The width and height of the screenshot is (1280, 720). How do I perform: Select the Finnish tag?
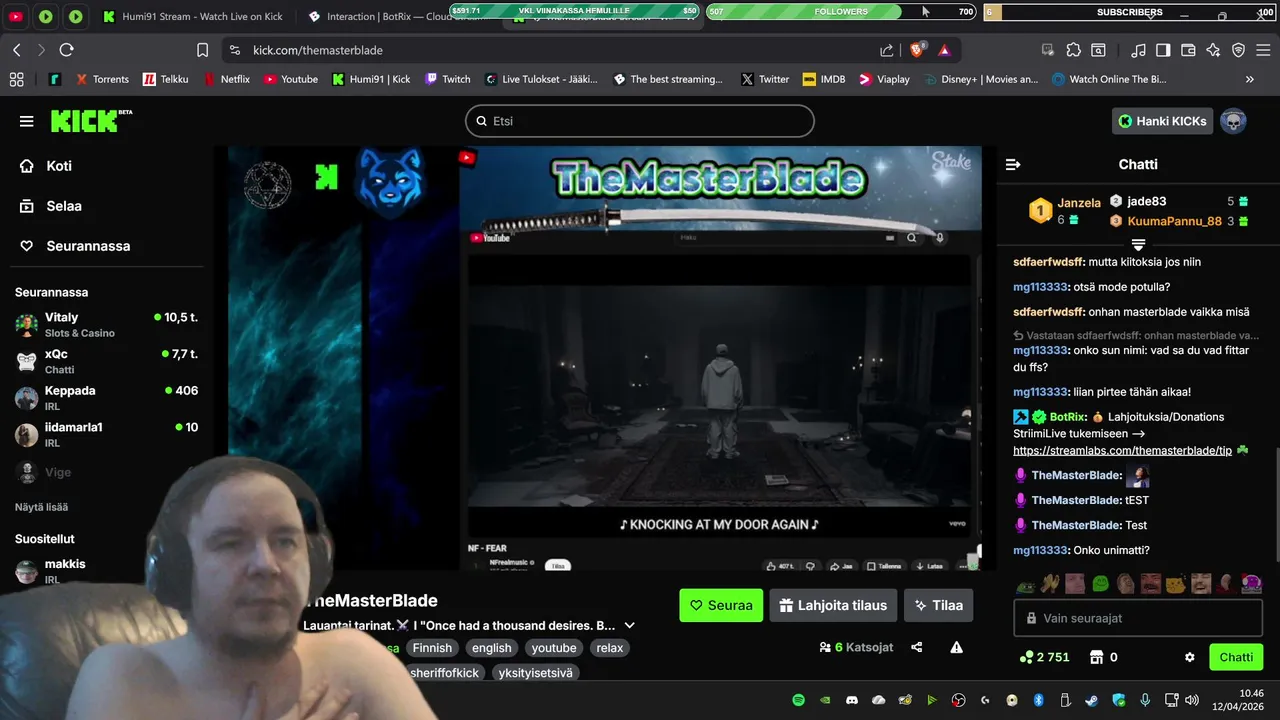pyautogui.click(x=432, y=648)
